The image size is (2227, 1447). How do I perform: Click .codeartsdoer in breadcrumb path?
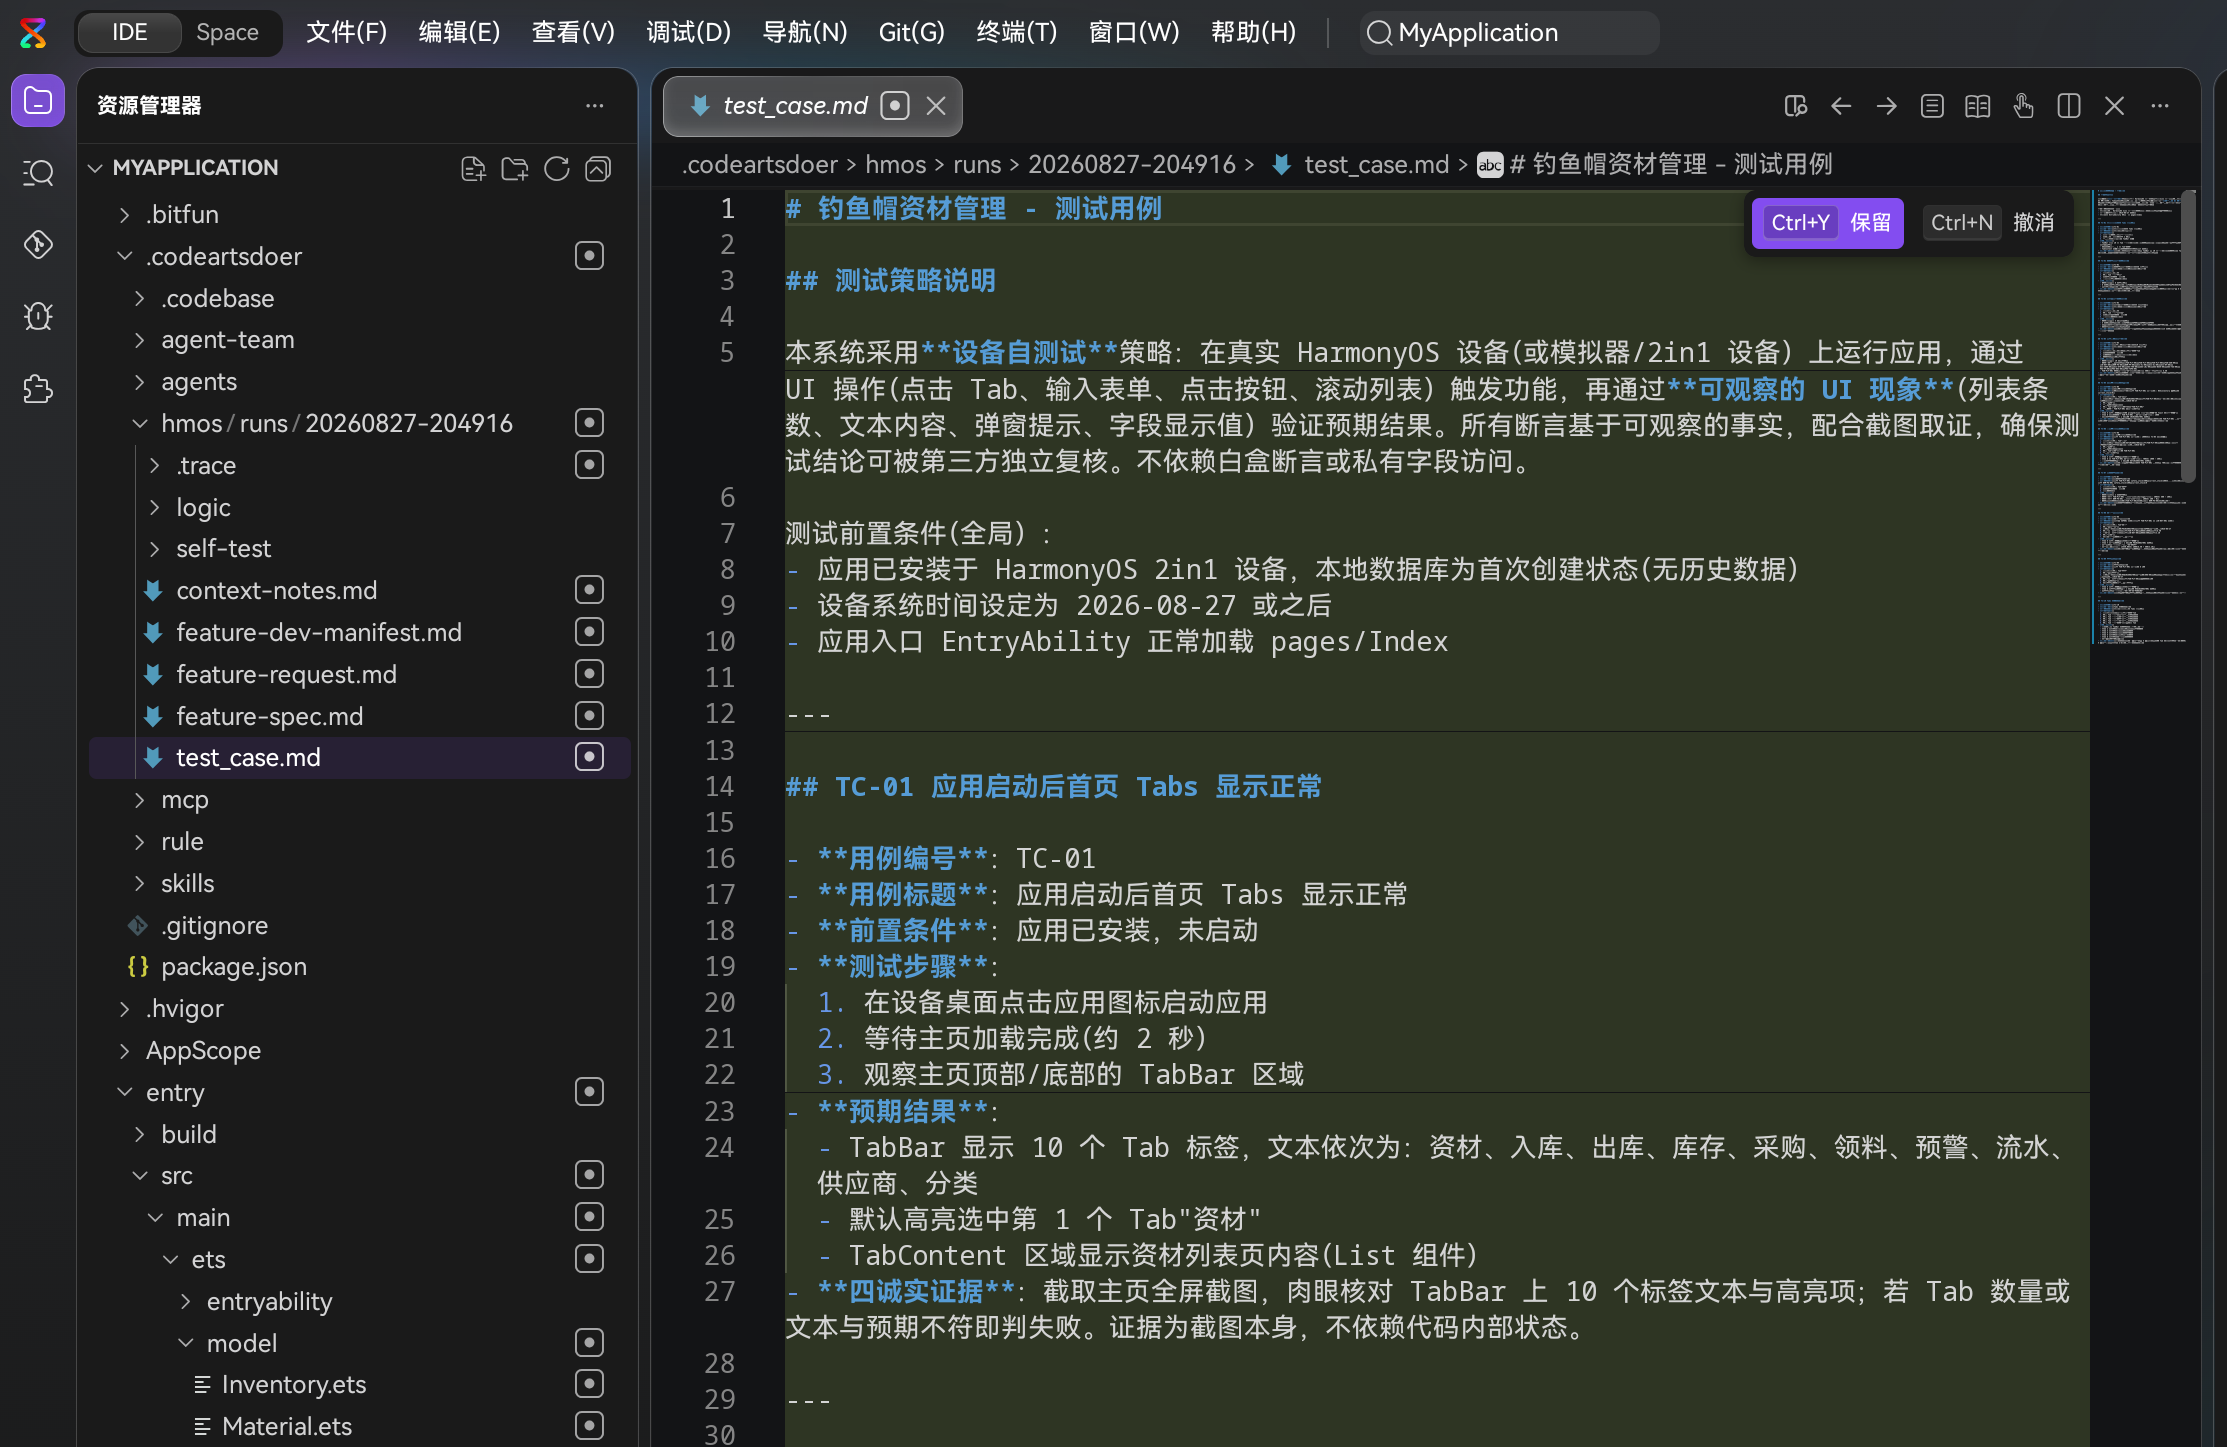(x=759, y=165)
